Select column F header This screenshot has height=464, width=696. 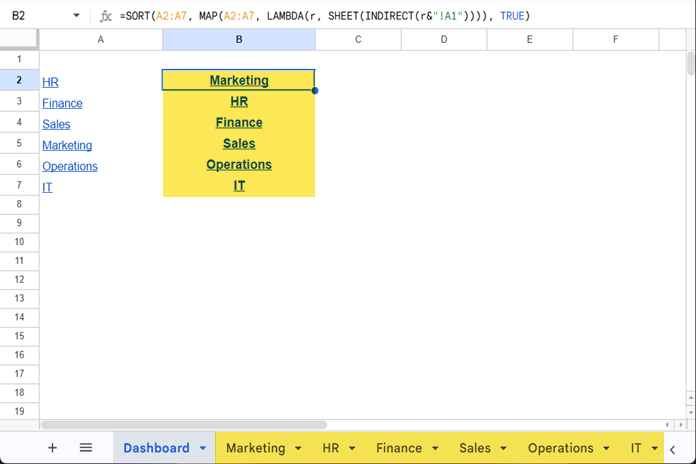tap(616, 40)
